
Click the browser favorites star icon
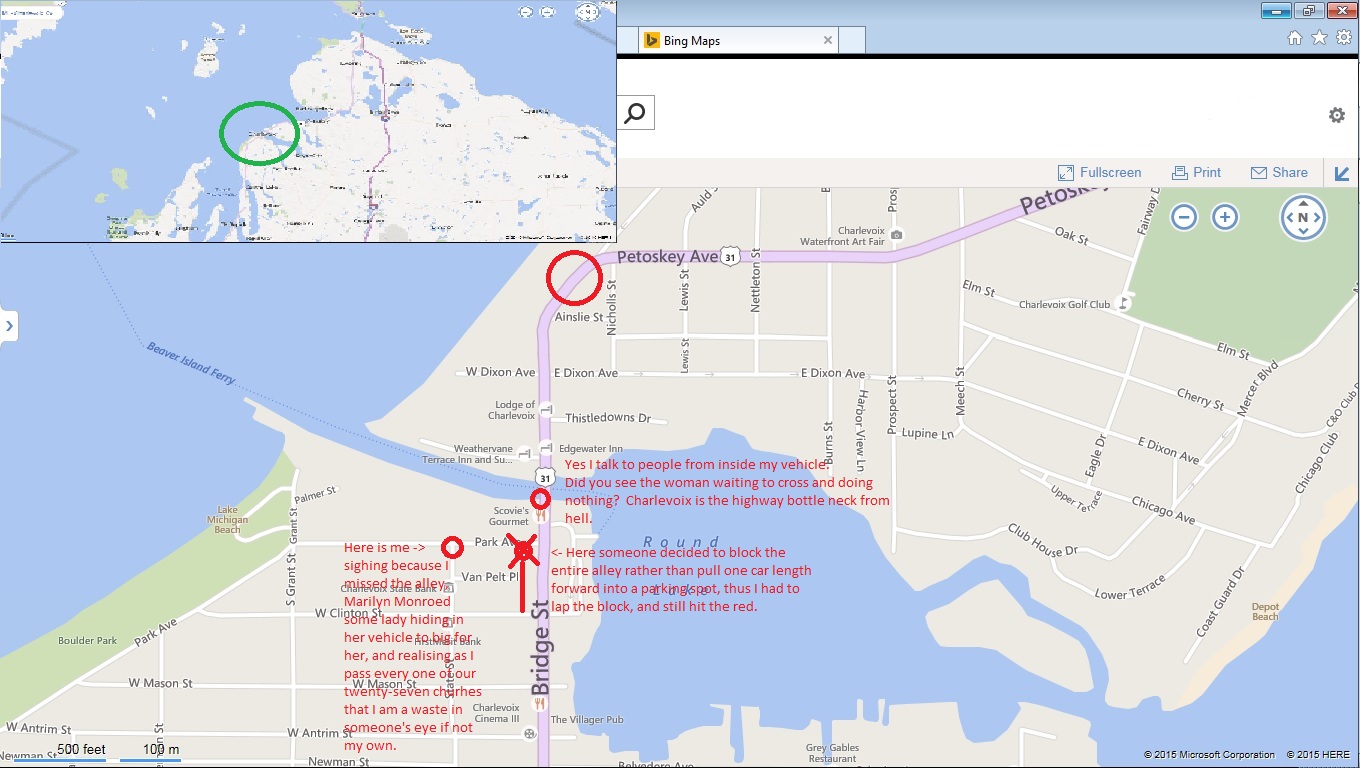1319,38
